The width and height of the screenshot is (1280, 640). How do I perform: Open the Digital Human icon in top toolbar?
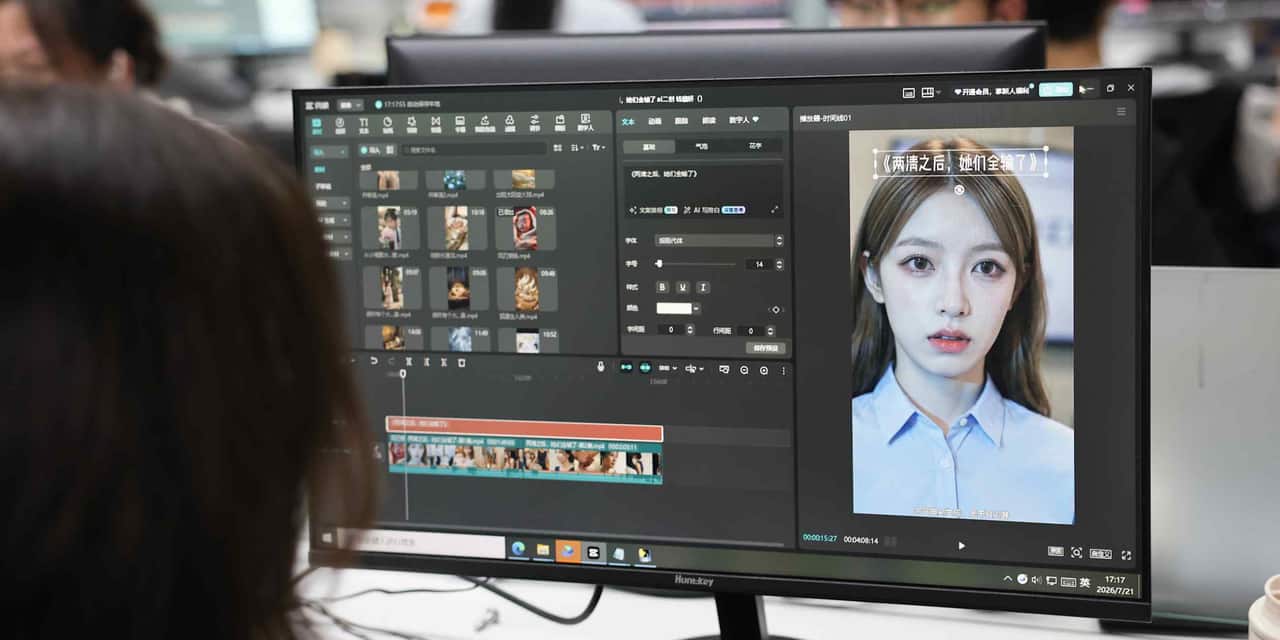(585, 124)
